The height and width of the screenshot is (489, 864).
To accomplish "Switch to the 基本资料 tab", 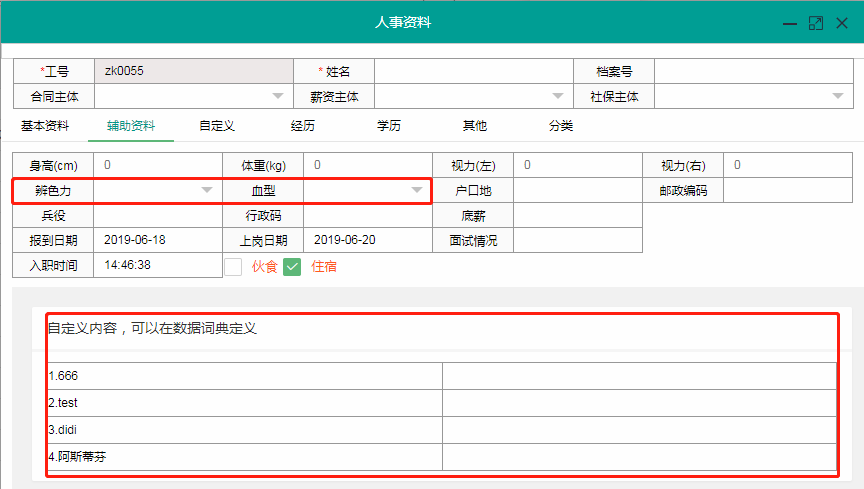I will click(x=45, y=126).
